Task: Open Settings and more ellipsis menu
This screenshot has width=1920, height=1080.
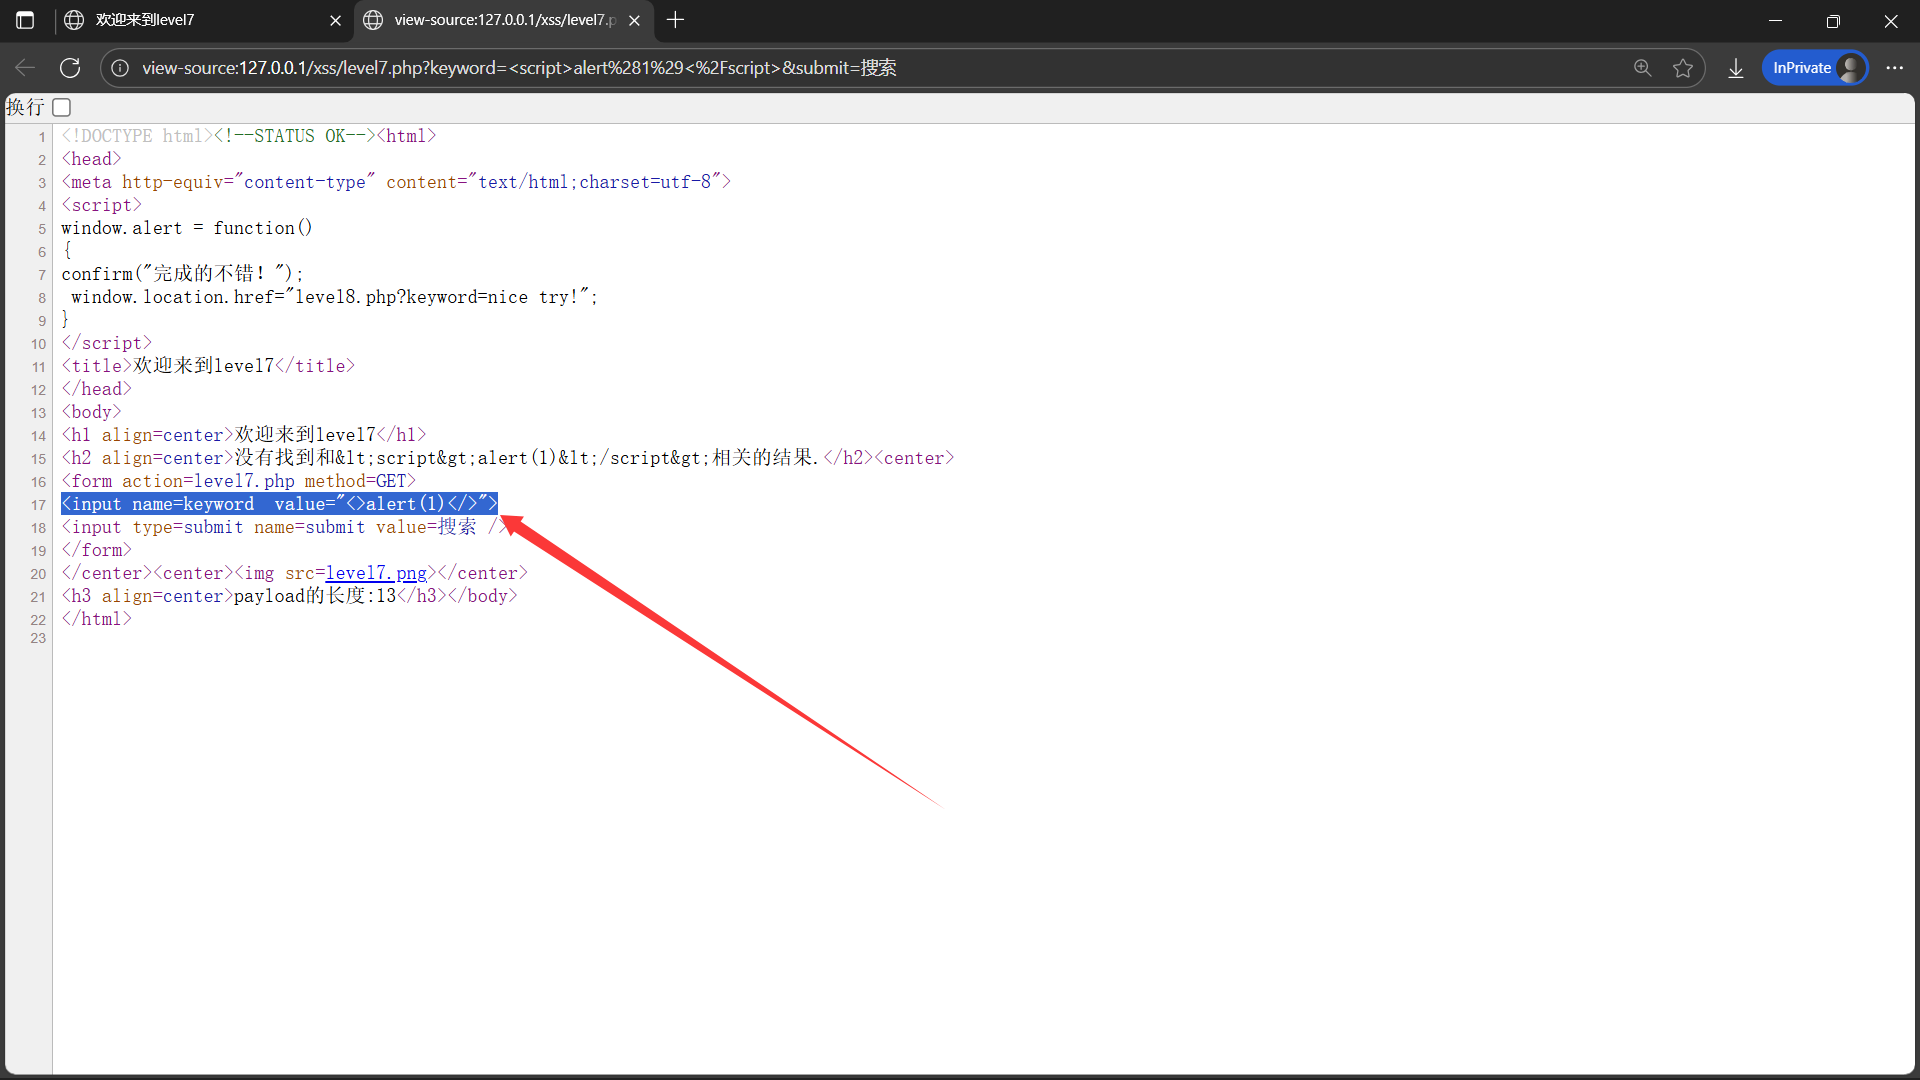Action: coord(1894,68)
